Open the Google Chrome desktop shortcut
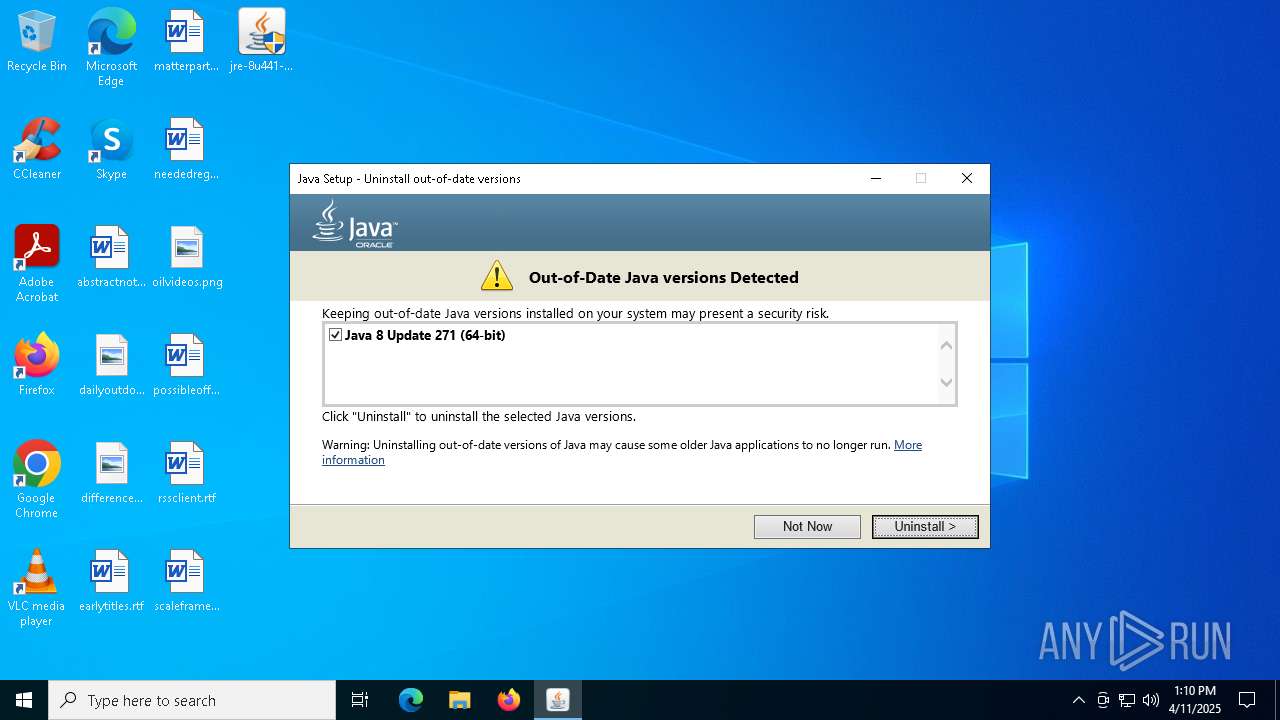This screenshot has height=720, width=1280. point(37,480)
